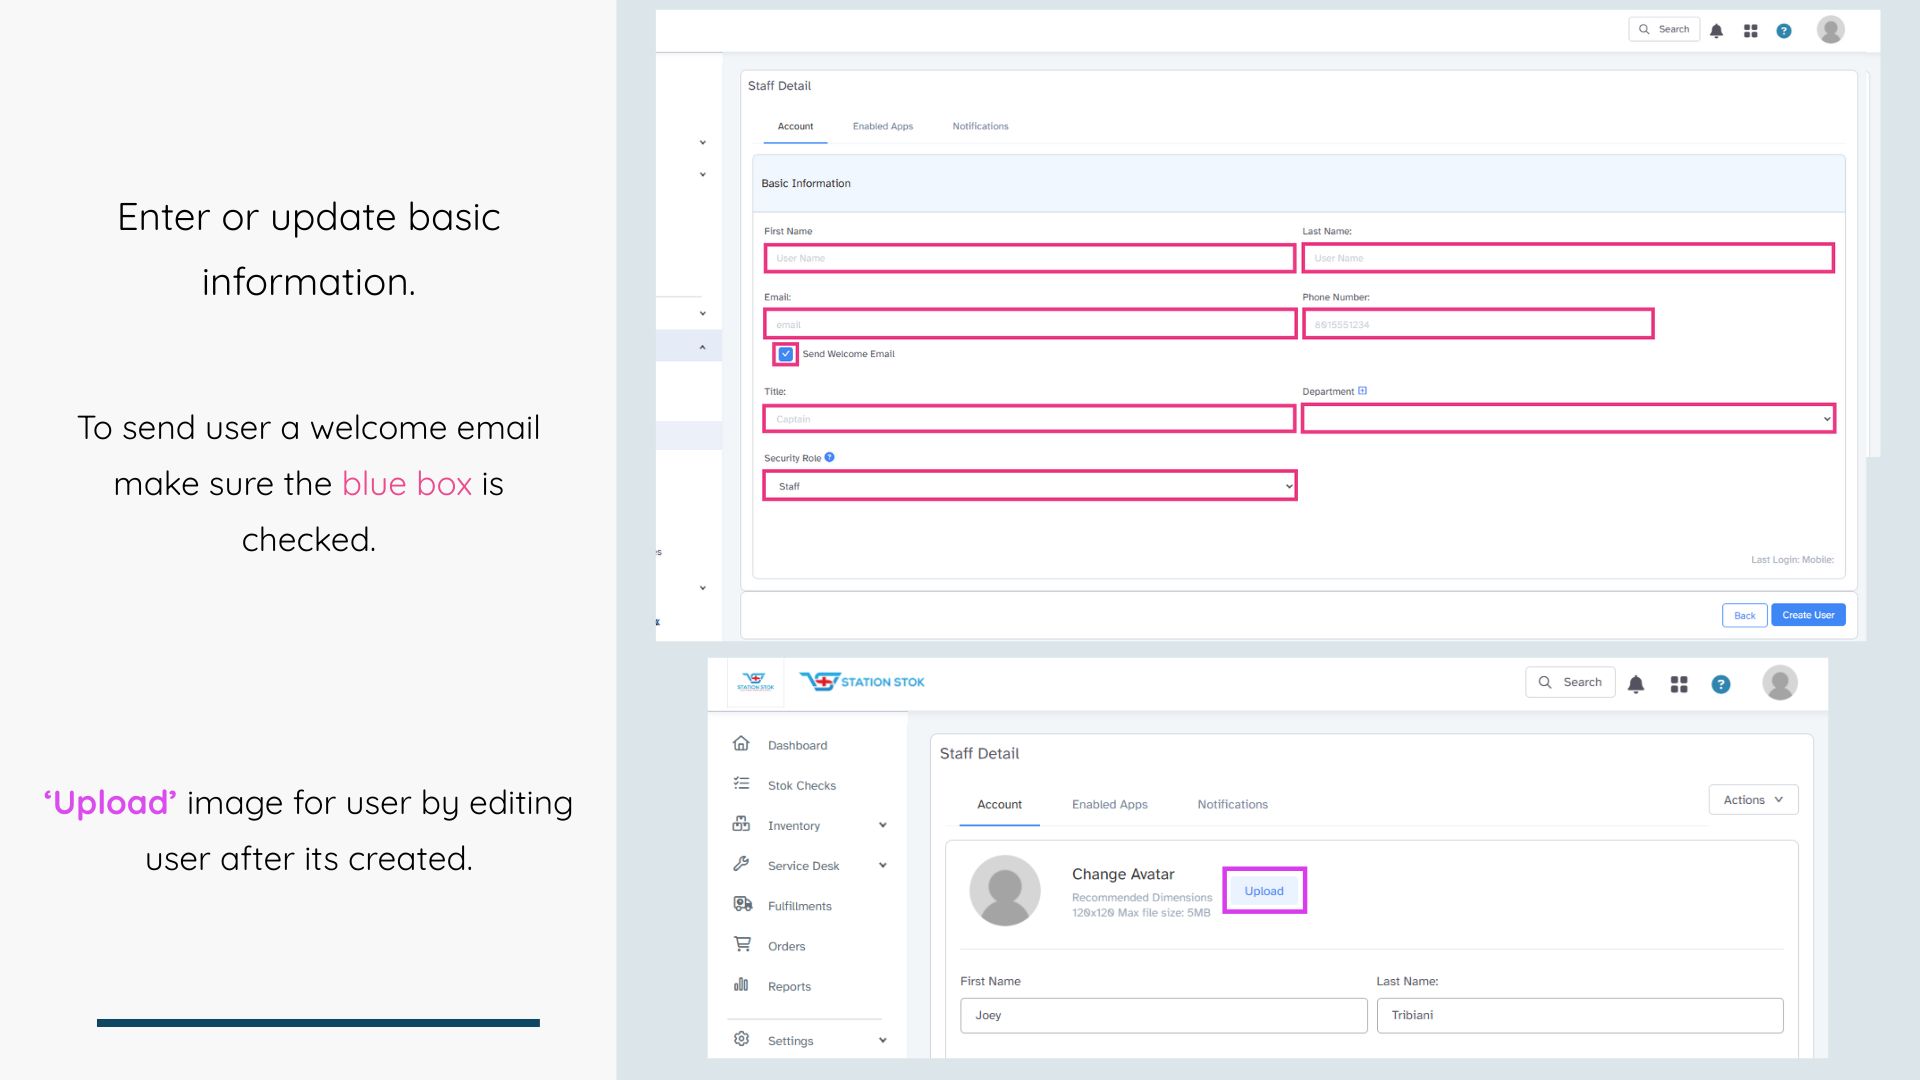Image resolution: width=1920 pixels, height=1080 pixels.
Task: Open the Orders cart icon
Action: coord(742,944)
